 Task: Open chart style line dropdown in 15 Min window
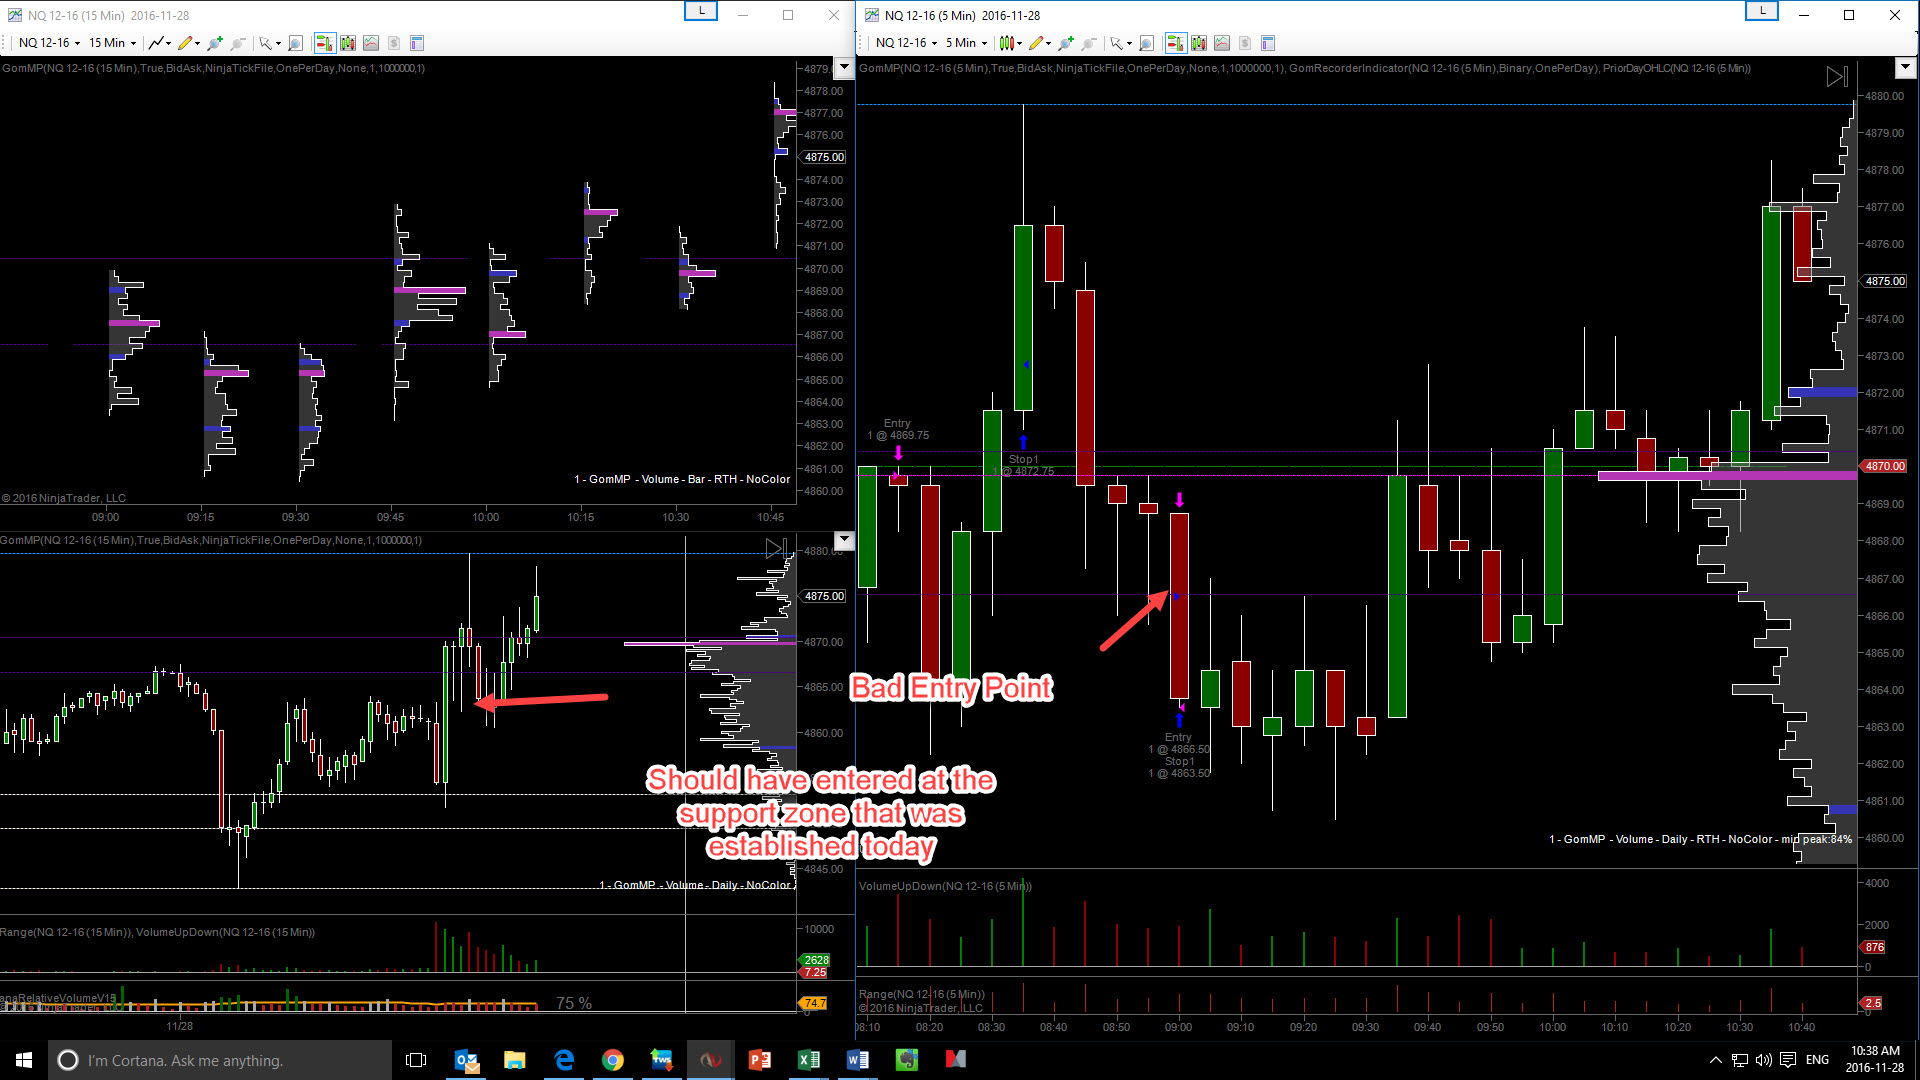[x=158, y=43]
